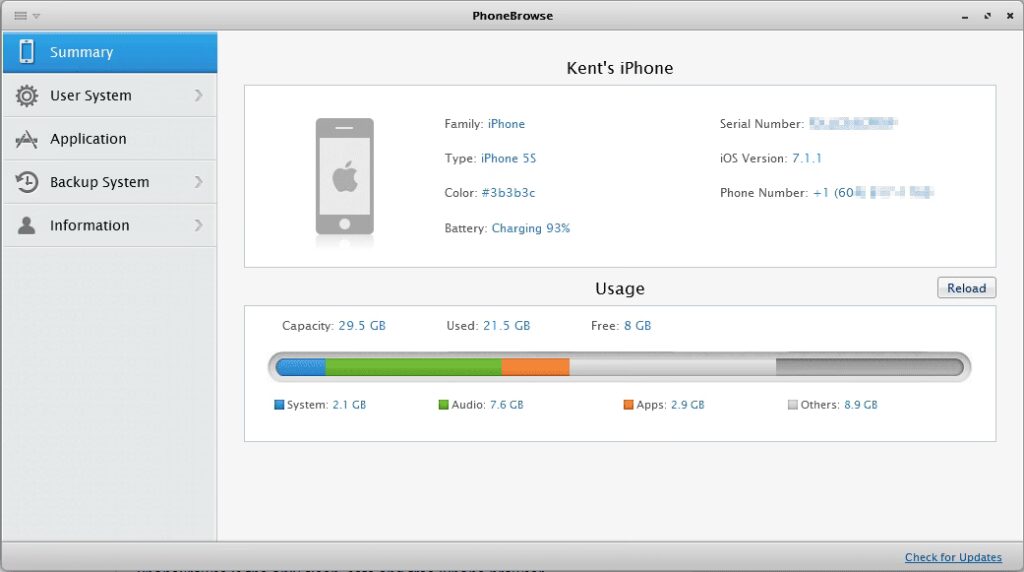Click the clock icon for Backup System
This screenshot has width=1024, height=572.
click(27, 182)
